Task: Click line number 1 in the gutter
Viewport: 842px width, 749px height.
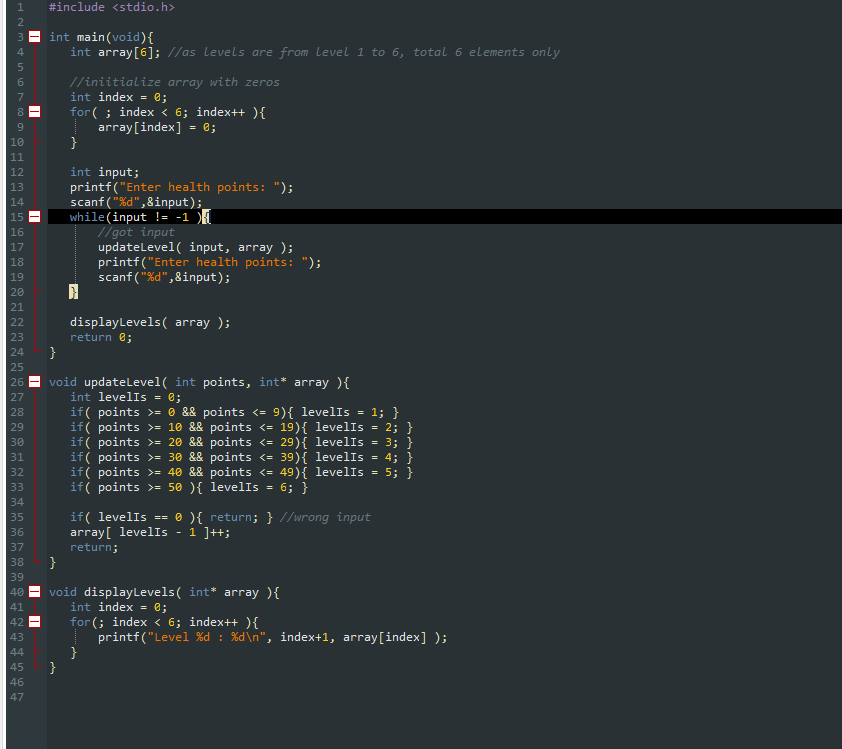Action: (x=19, y=7)
